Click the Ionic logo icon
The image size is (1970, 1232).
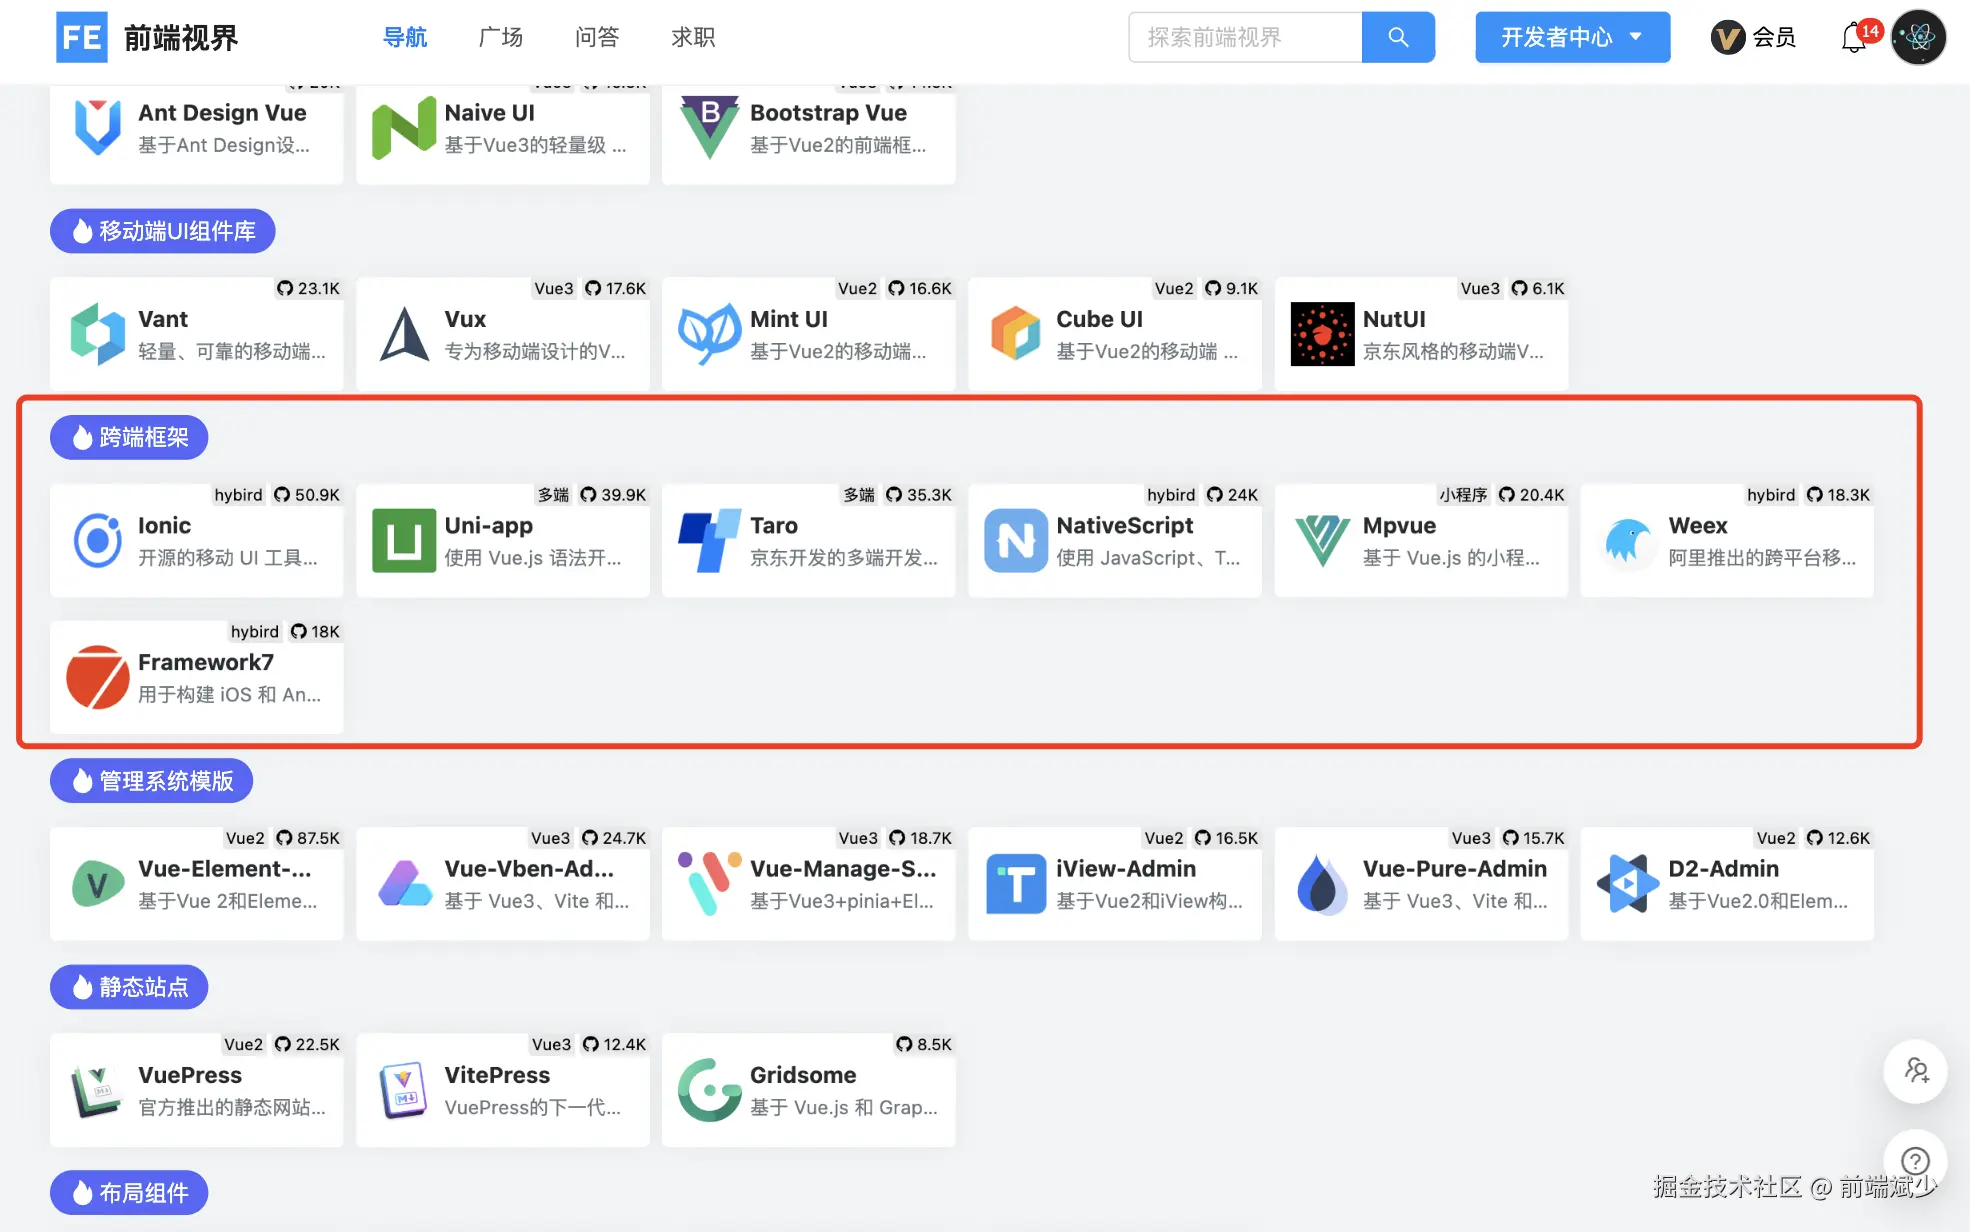[x=98, y=540]
